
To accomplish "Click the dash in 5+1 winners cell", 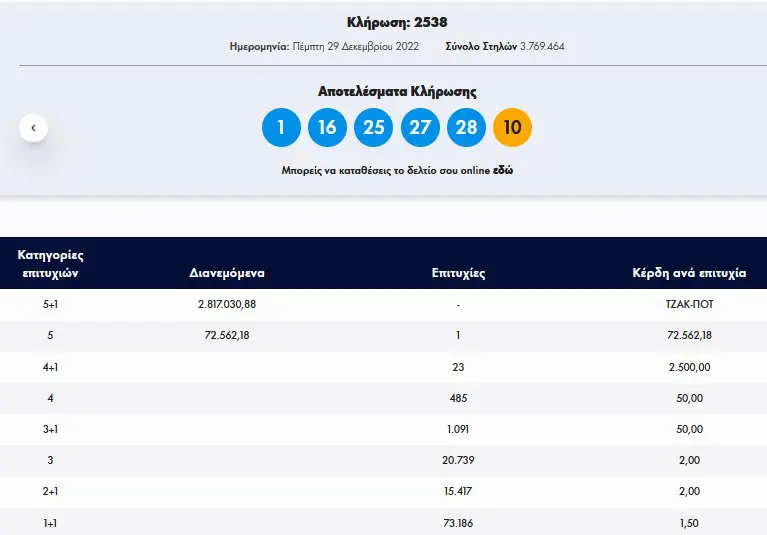I will [458, 305].
